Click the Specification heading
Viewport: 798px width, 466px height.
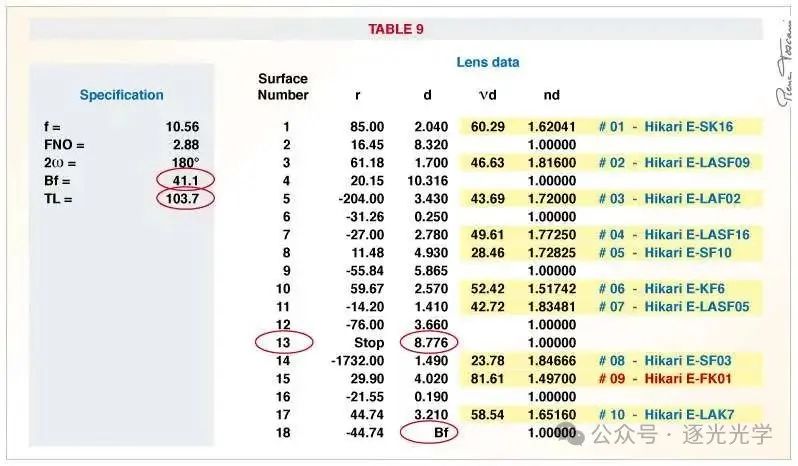pos(122,95)
